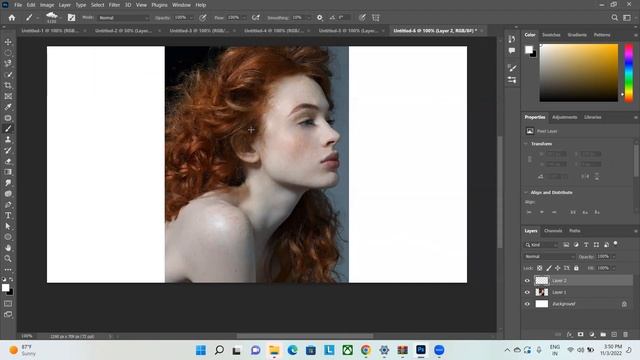Open smoothing options gear icon
The height and width of the screenshot is (360, 640).
320,18
